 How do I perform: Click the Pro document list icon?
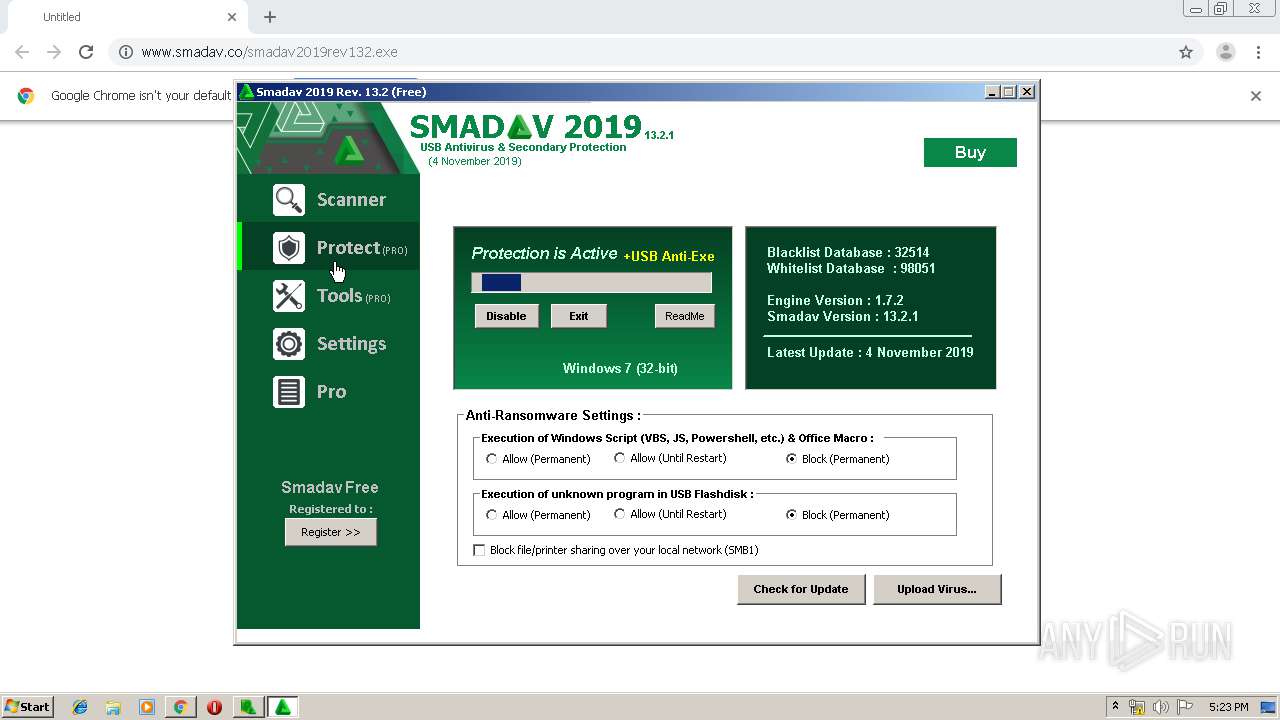click(x=289, y=392)
